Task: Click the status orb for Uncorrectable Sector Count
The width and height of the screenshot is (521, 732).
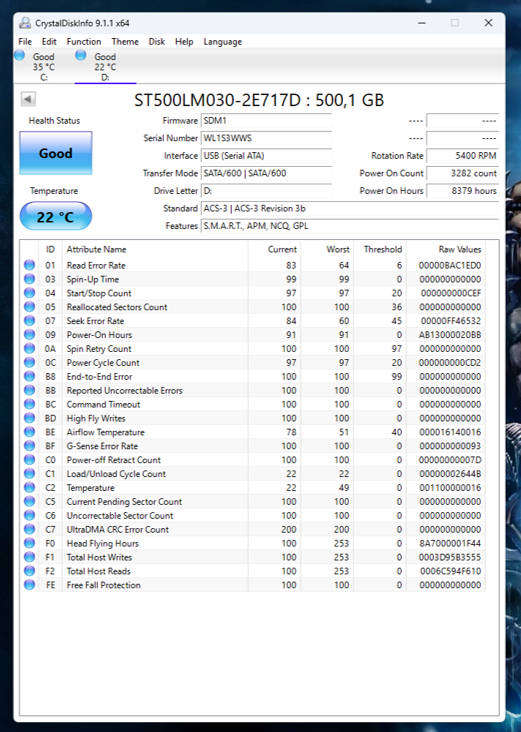Action: pos(29,515)
